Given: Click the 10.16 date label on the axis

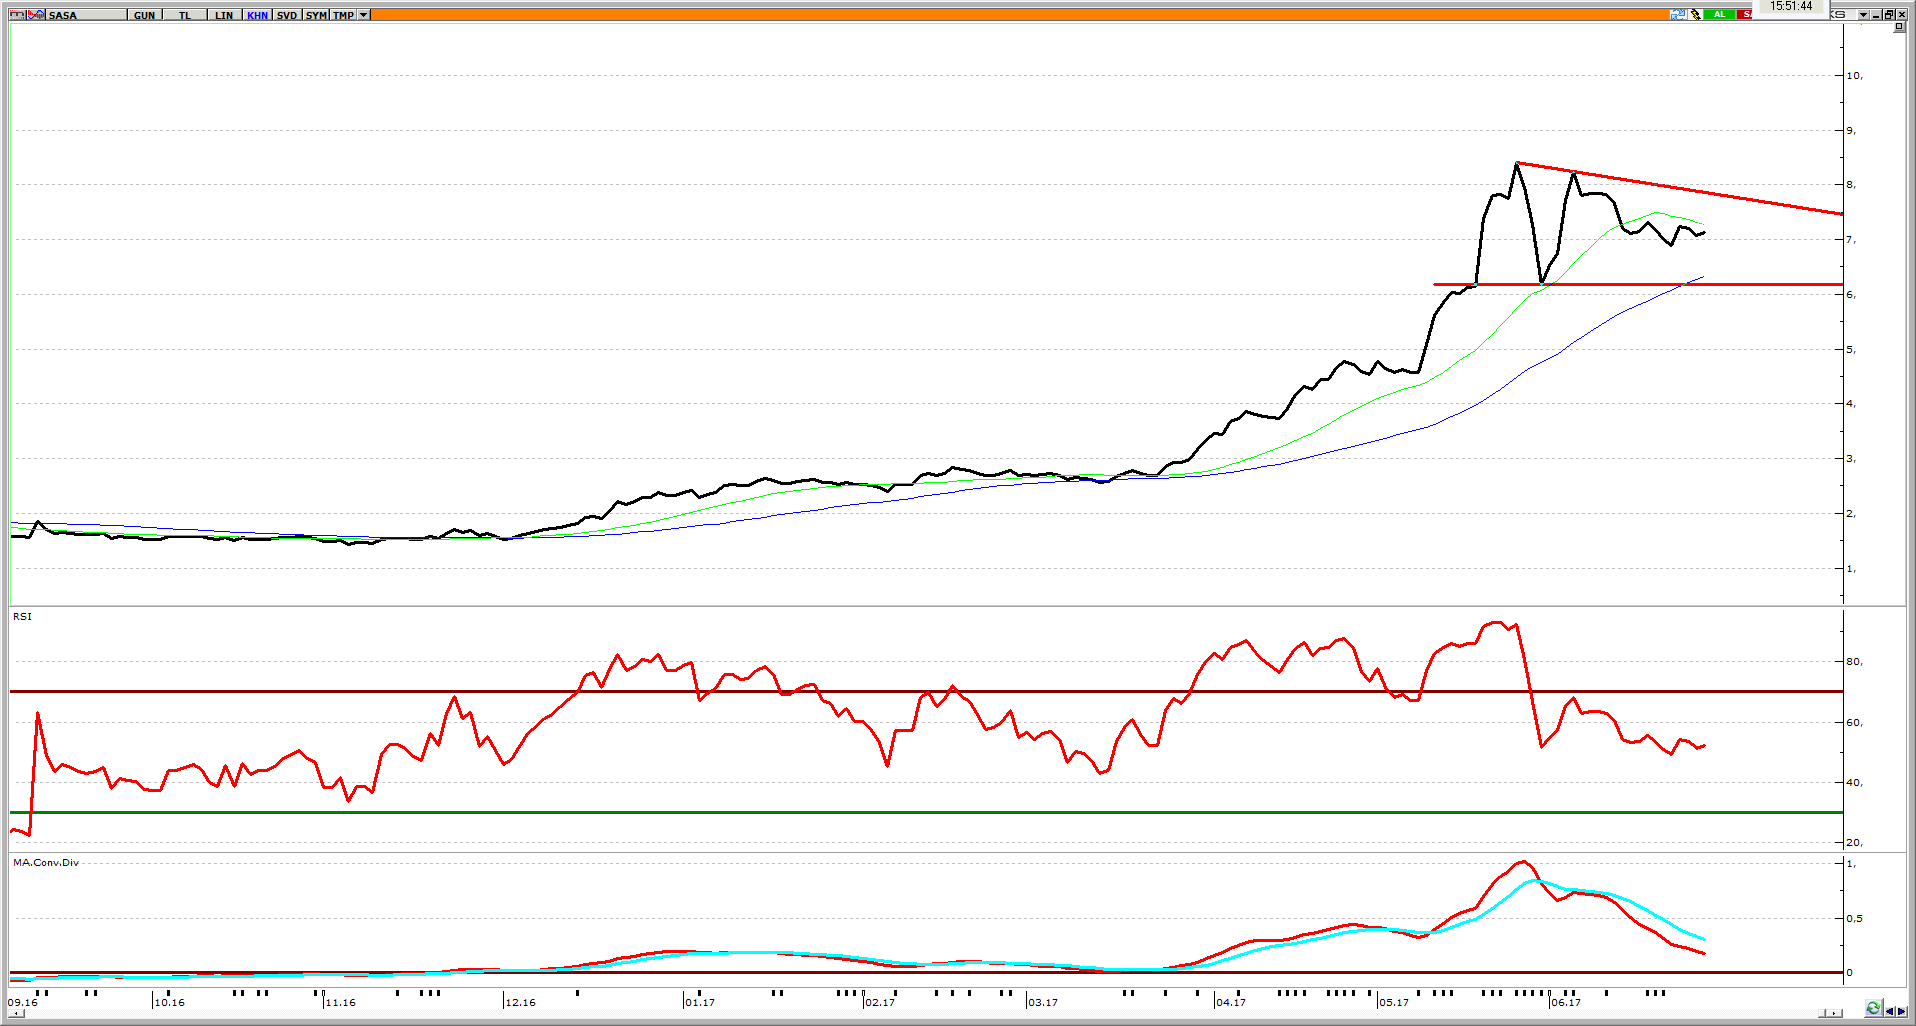Looking at the screenshot, I should 169,1002.
